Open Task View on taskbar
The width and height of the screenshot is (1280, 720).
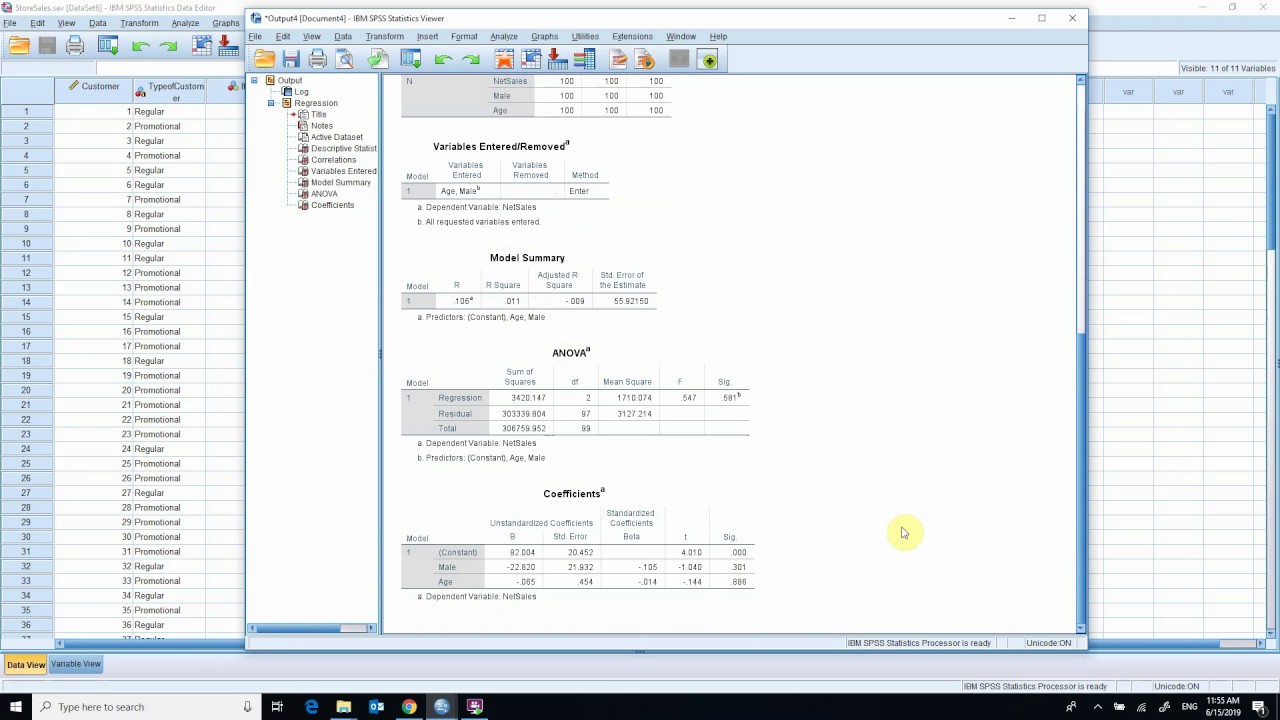tap(277, 707)
